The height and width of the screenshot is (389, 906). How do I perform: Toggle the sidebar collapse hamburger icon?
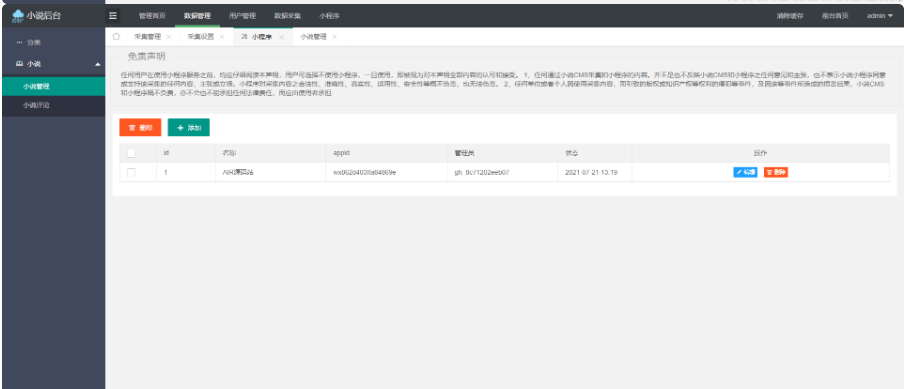[x=113, y=16]
